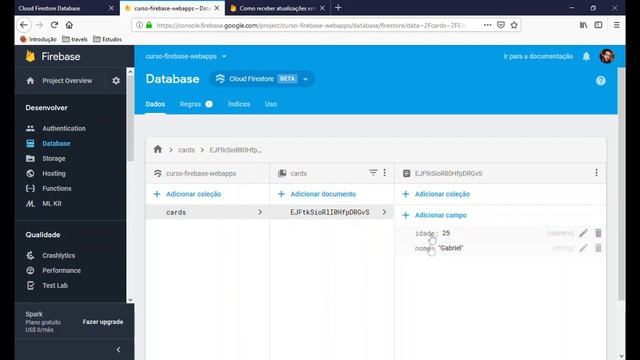Open the help question mark icon
This screenshot has width=640, height=360.
point(600,81)
